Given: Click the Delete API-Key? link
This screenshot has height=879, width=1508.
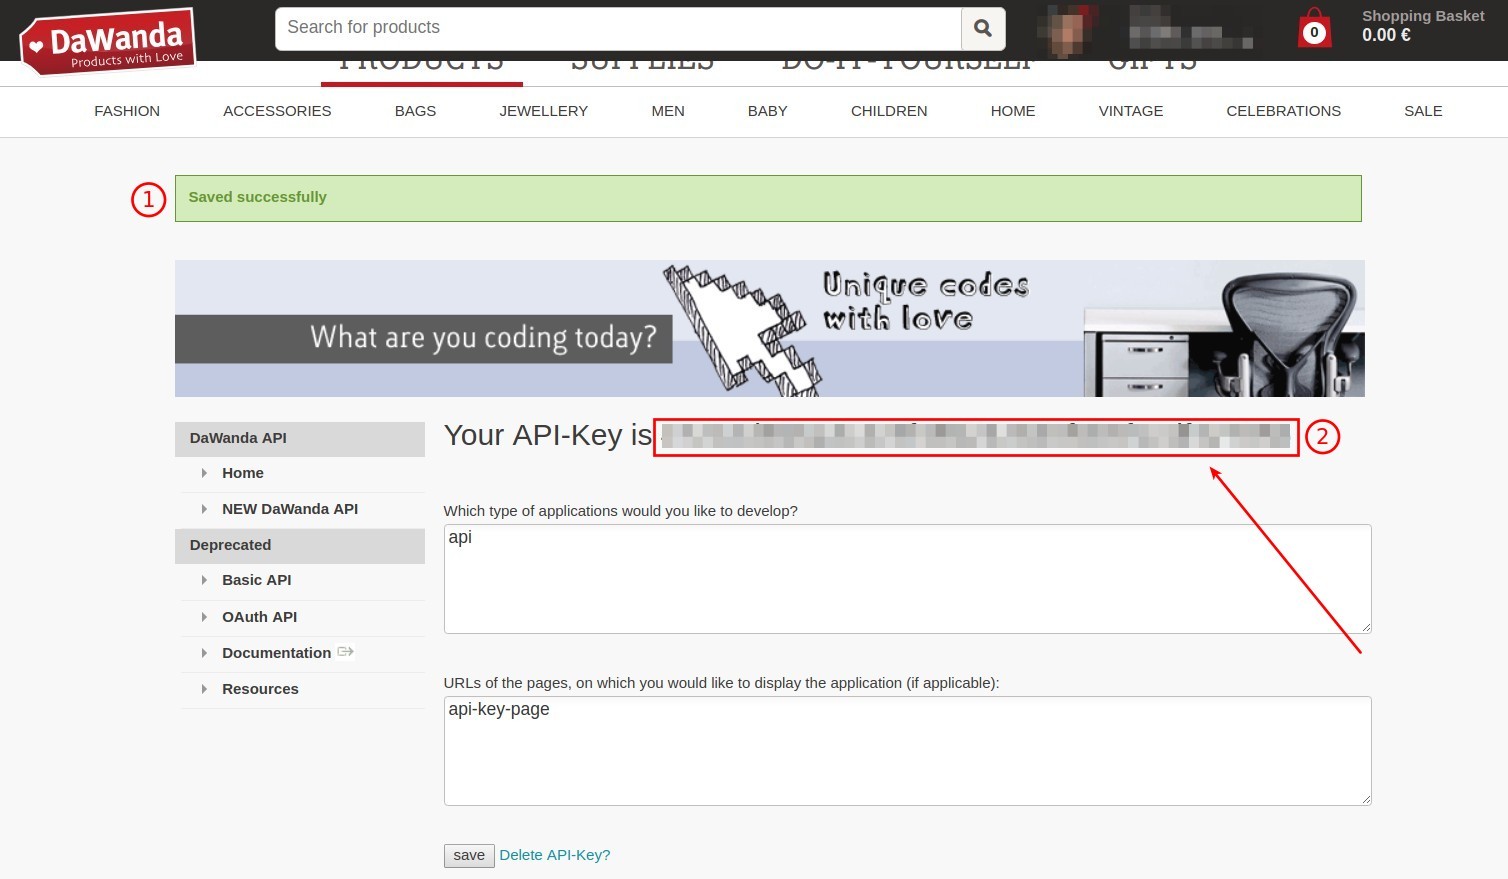Looking at the screenshot, I should 555,855.
